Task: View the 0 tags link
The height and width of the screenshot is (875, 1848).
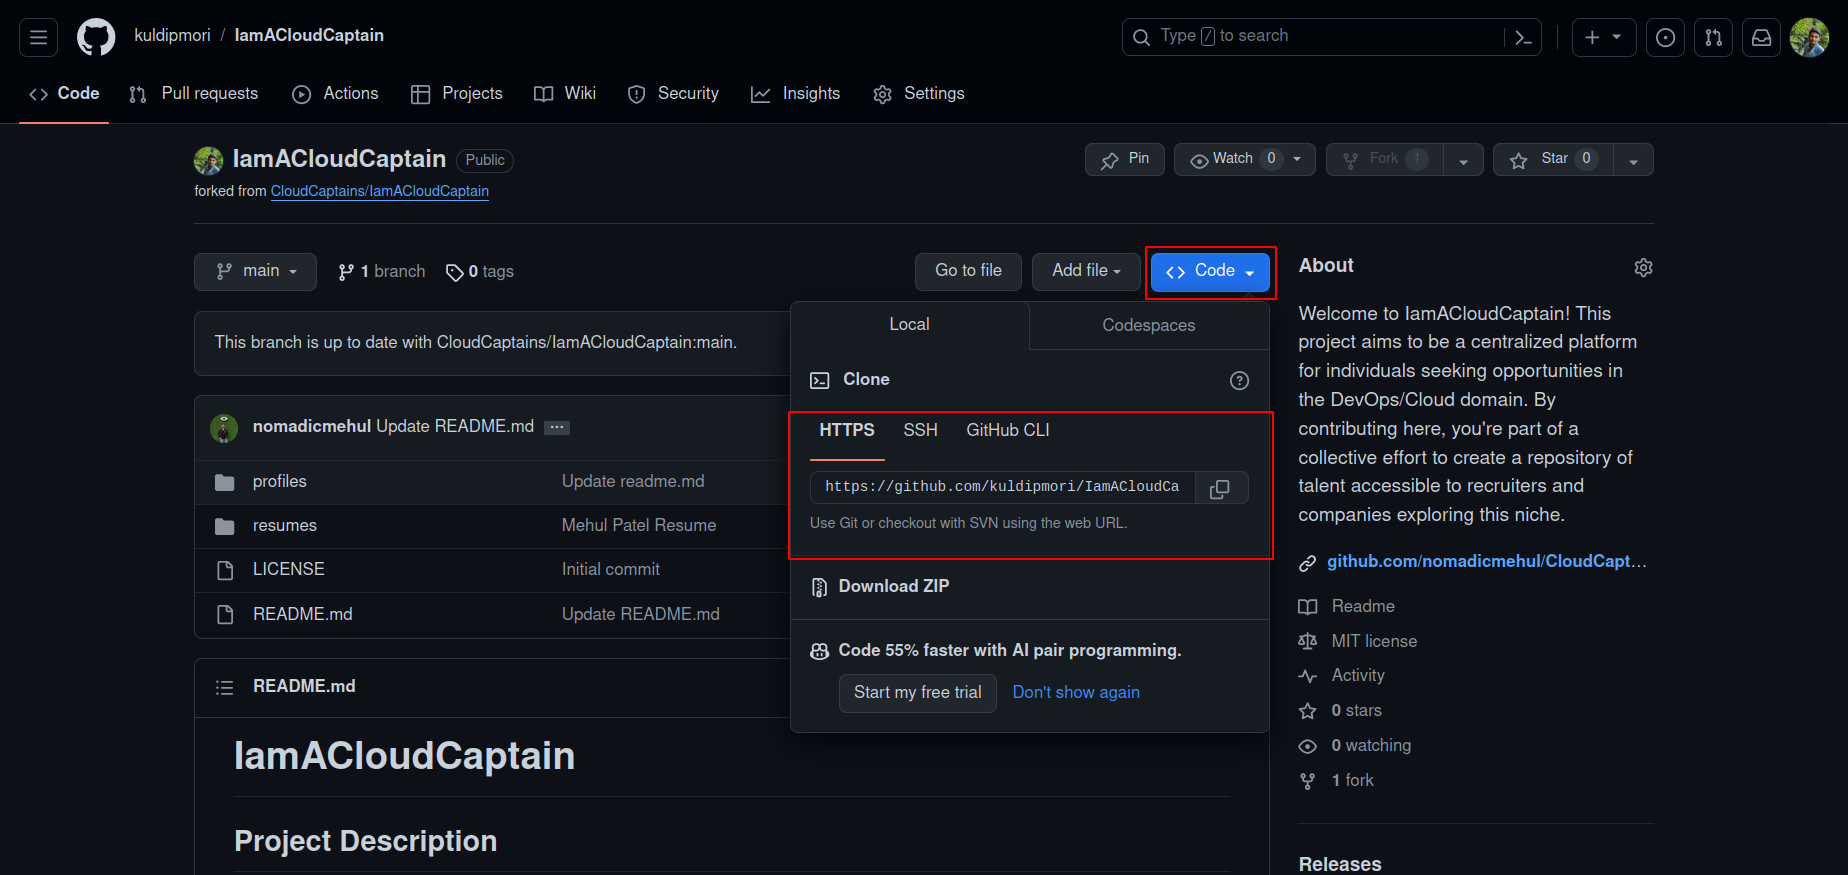Action: 480,272
